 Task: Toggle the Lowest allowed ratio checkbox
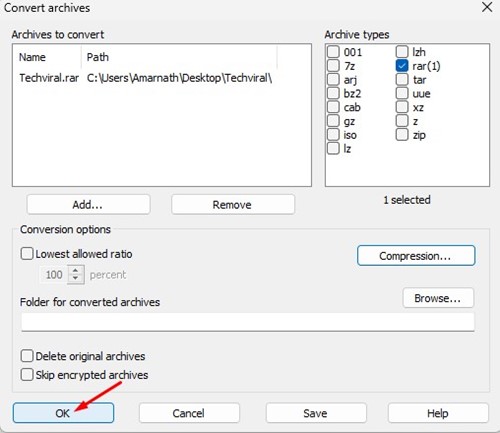coord(27,254)
